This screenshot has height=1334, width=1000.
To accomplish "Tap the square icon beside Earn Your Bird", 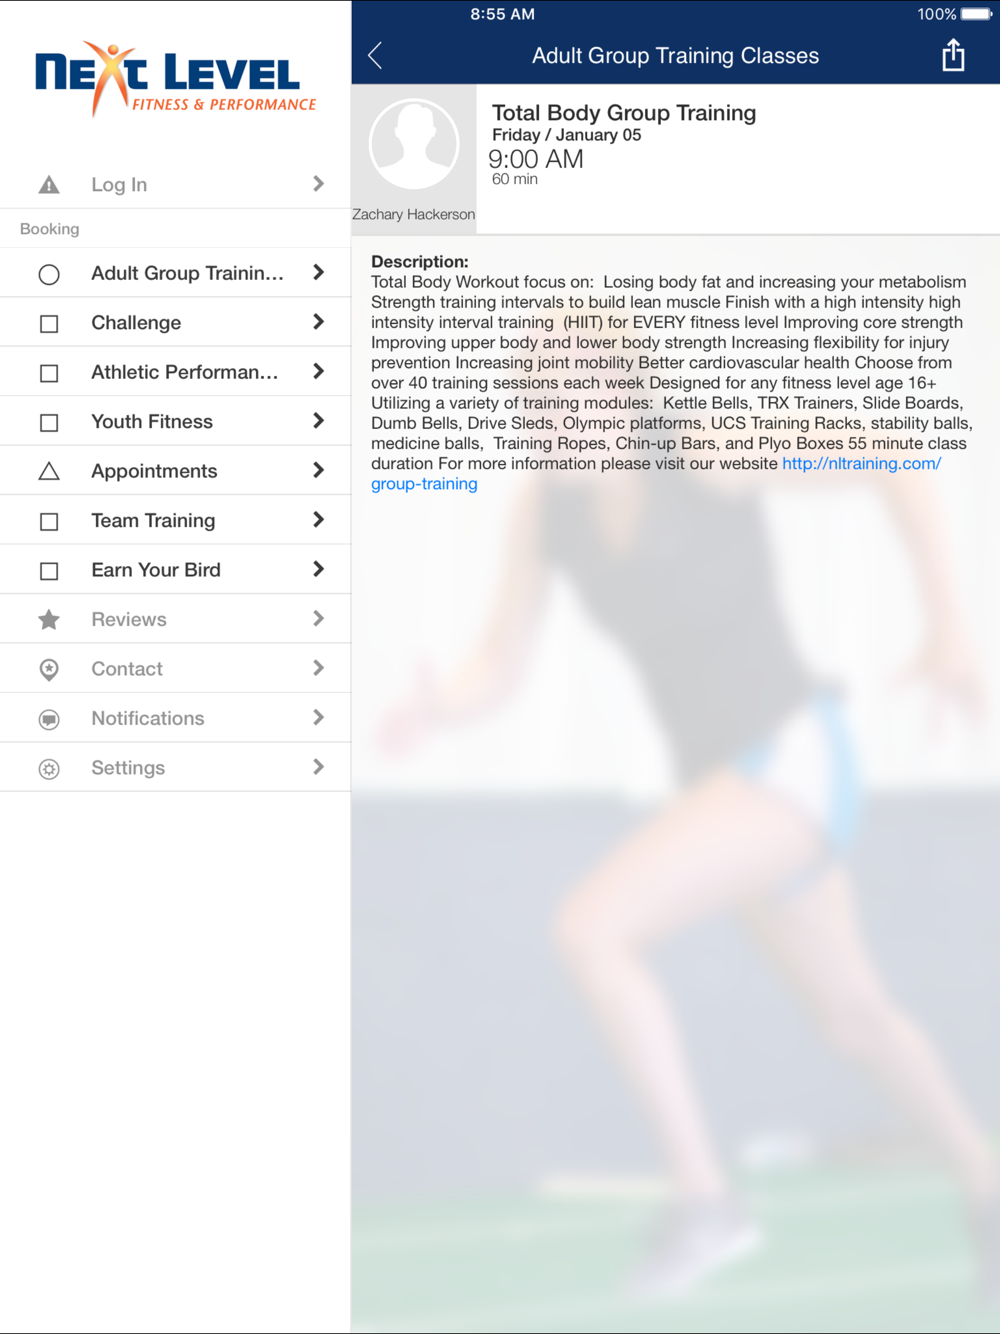I will point(49,571).
